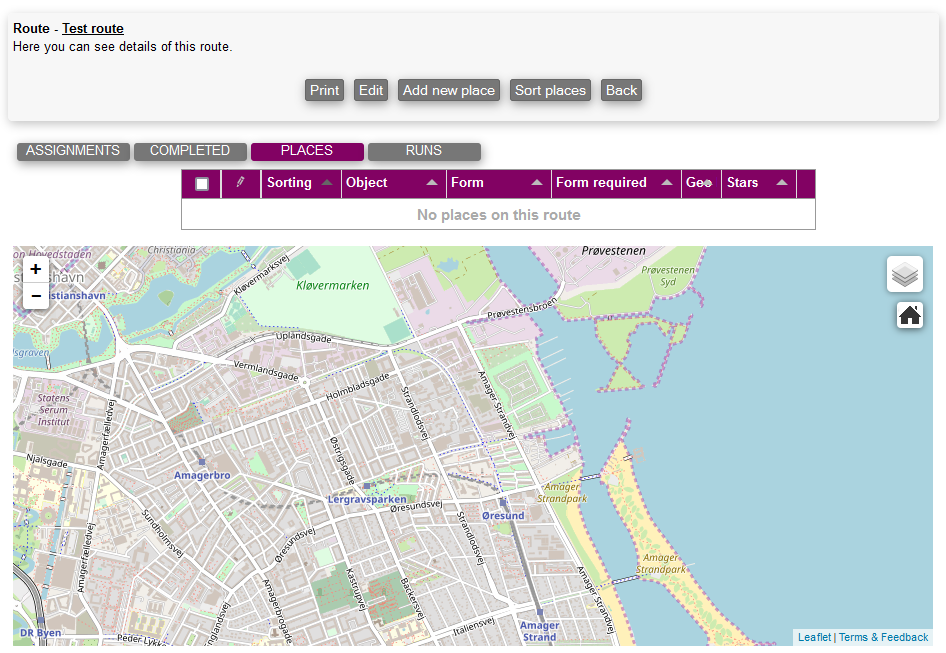Sort table by Object column arrow

pyautogui.click(x=432, y=183)
